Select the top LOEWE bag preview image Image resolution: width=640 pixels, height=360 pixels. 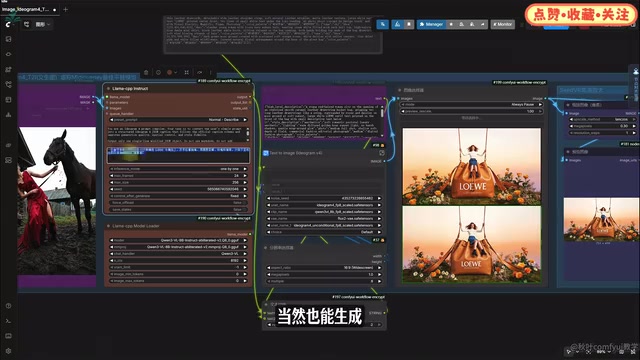pos(471,167)
